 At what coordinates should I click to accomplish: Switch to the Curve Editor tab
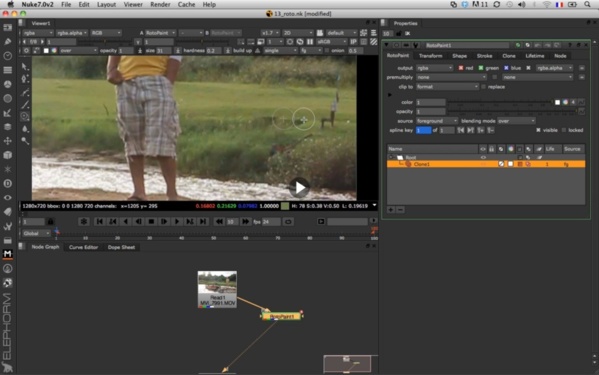(x=83, y=247)
